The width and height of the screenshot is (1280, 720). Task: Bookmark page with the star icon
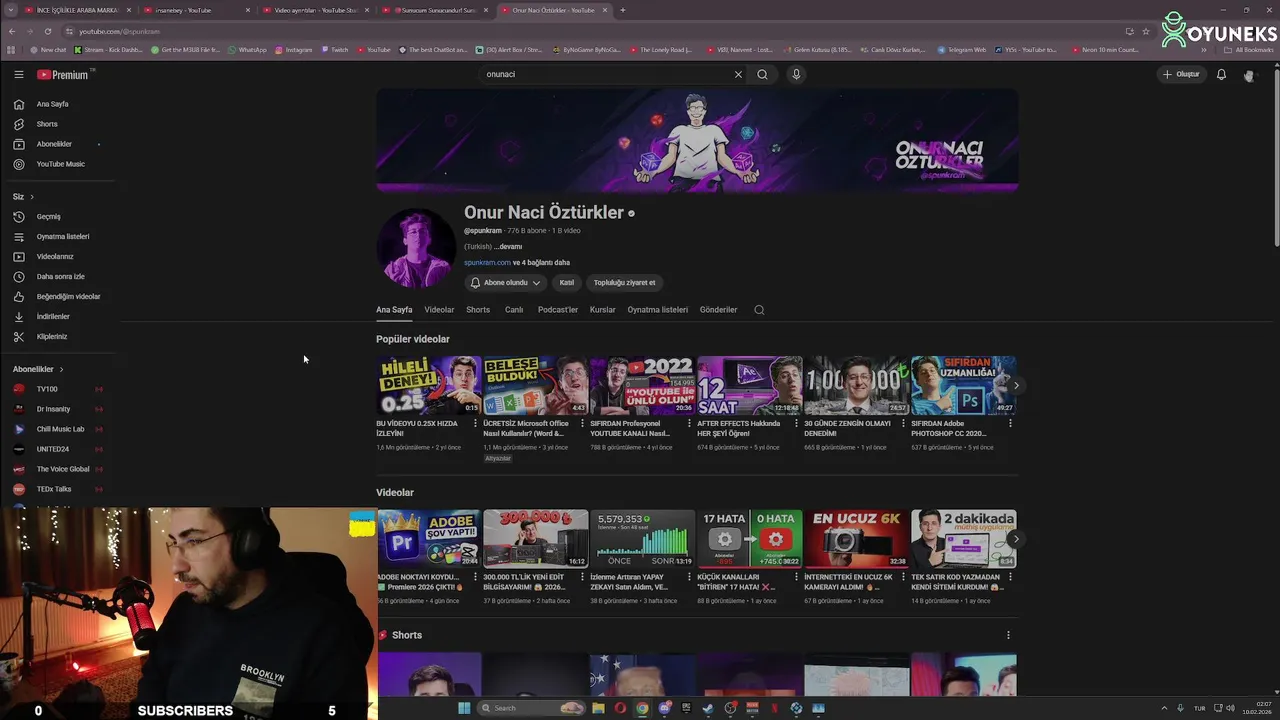click(x=1146, y=31)
